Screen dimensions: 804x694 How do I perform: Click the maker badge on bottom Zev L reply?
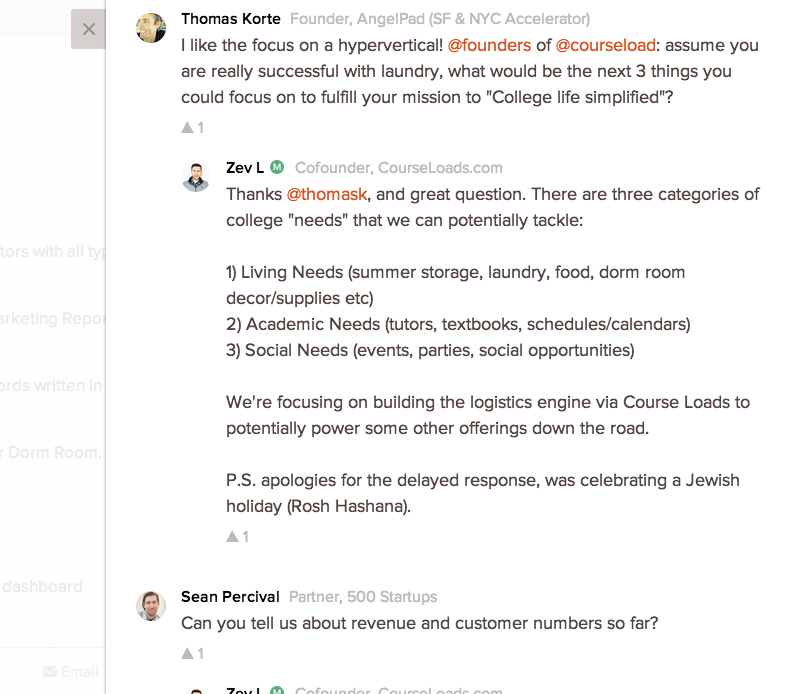point(277,690)
